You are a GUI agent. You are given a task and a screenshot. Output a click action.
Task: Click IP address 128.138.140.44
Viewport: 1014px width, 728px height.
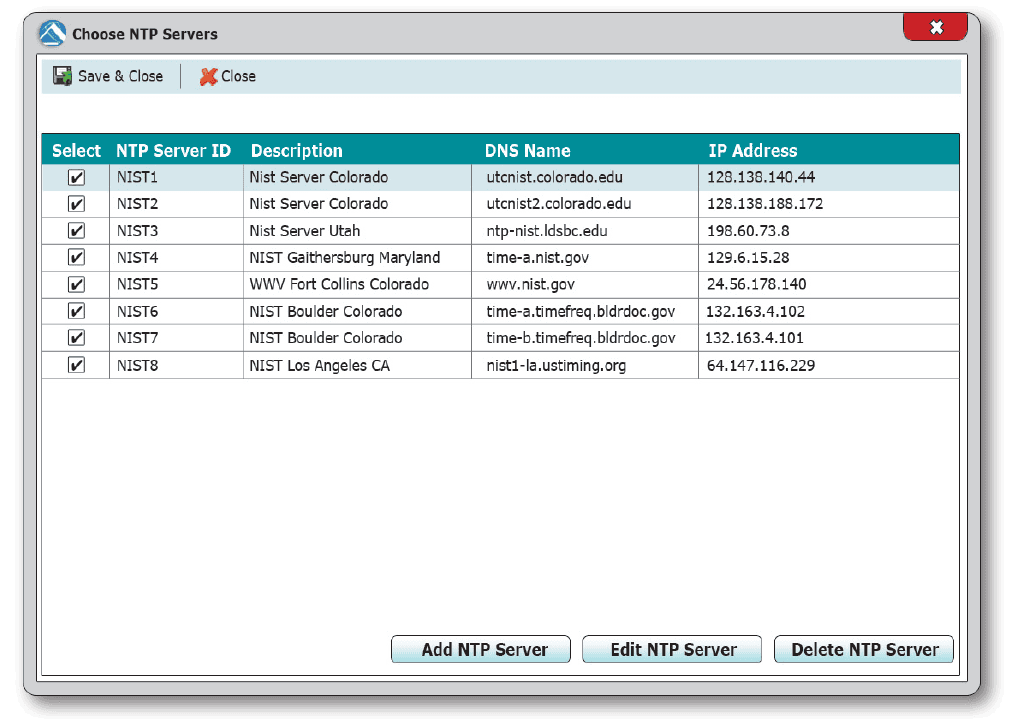pos(760,177)
